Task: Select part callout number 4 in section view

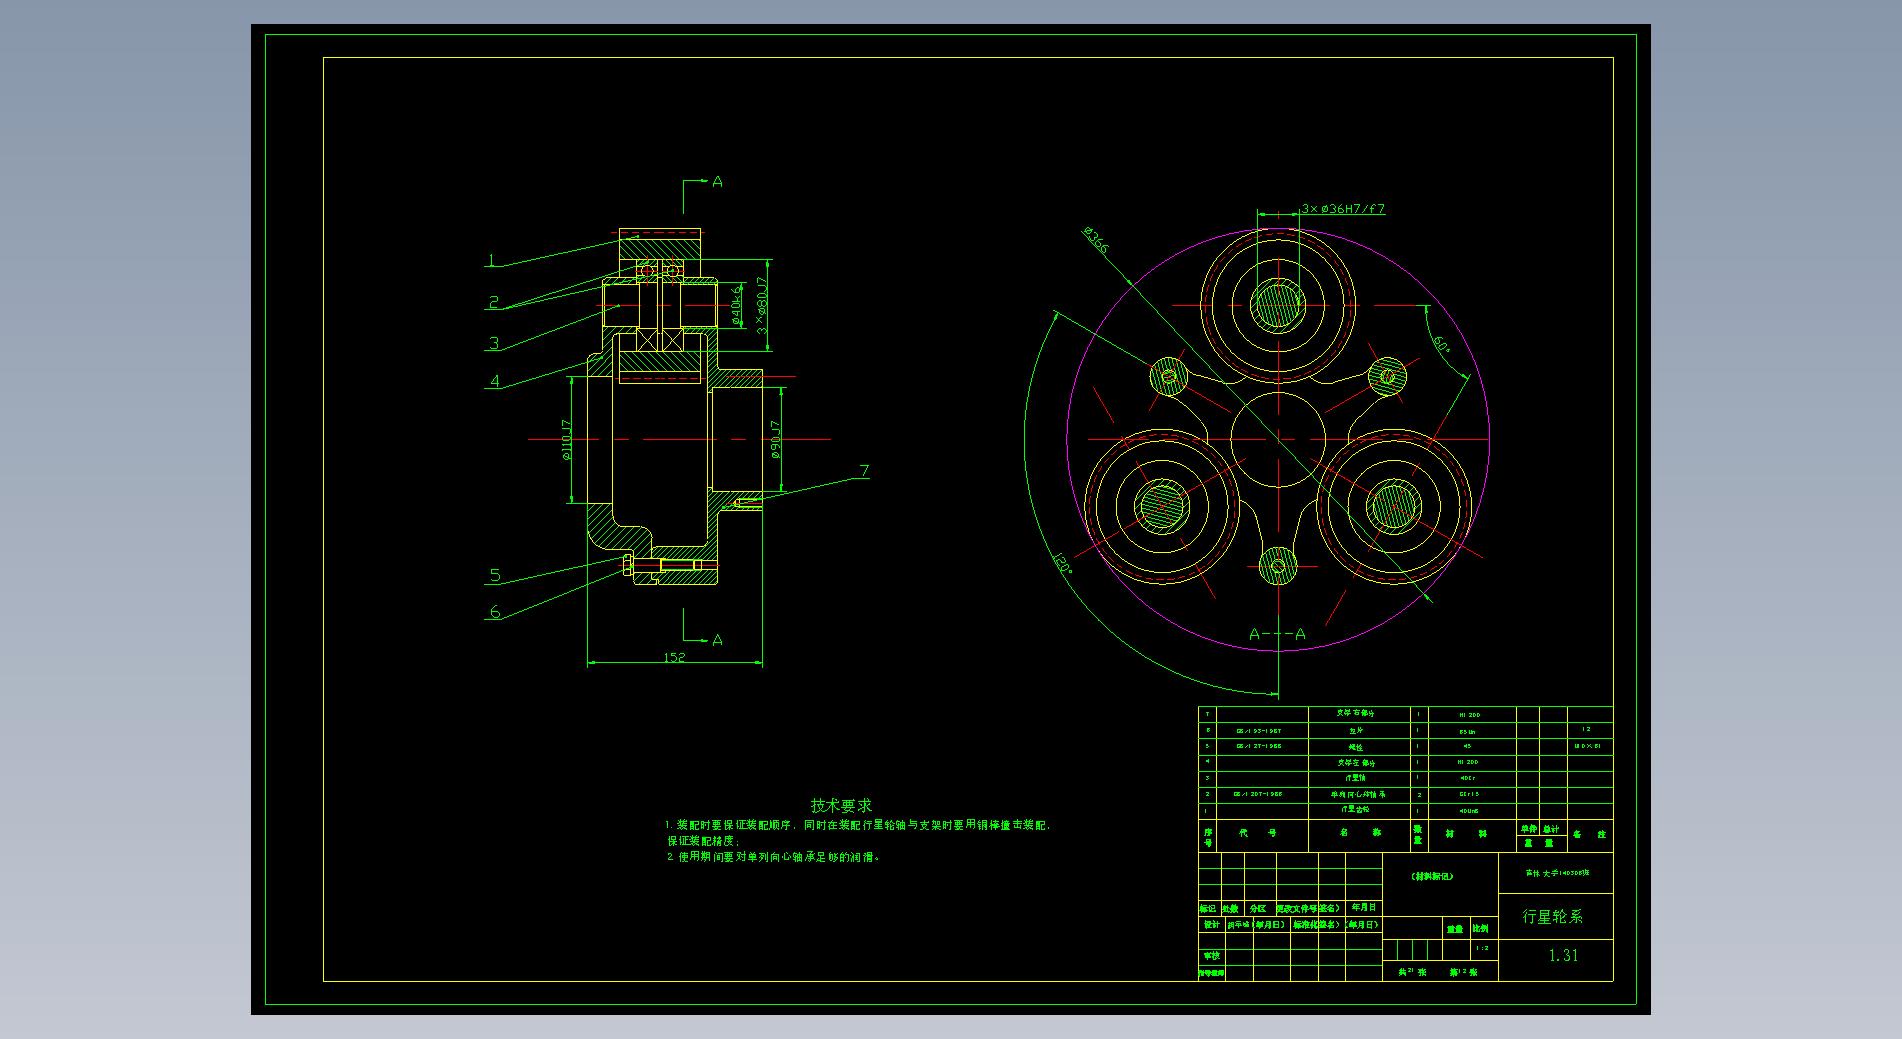Action: click(x=494, y=381)
